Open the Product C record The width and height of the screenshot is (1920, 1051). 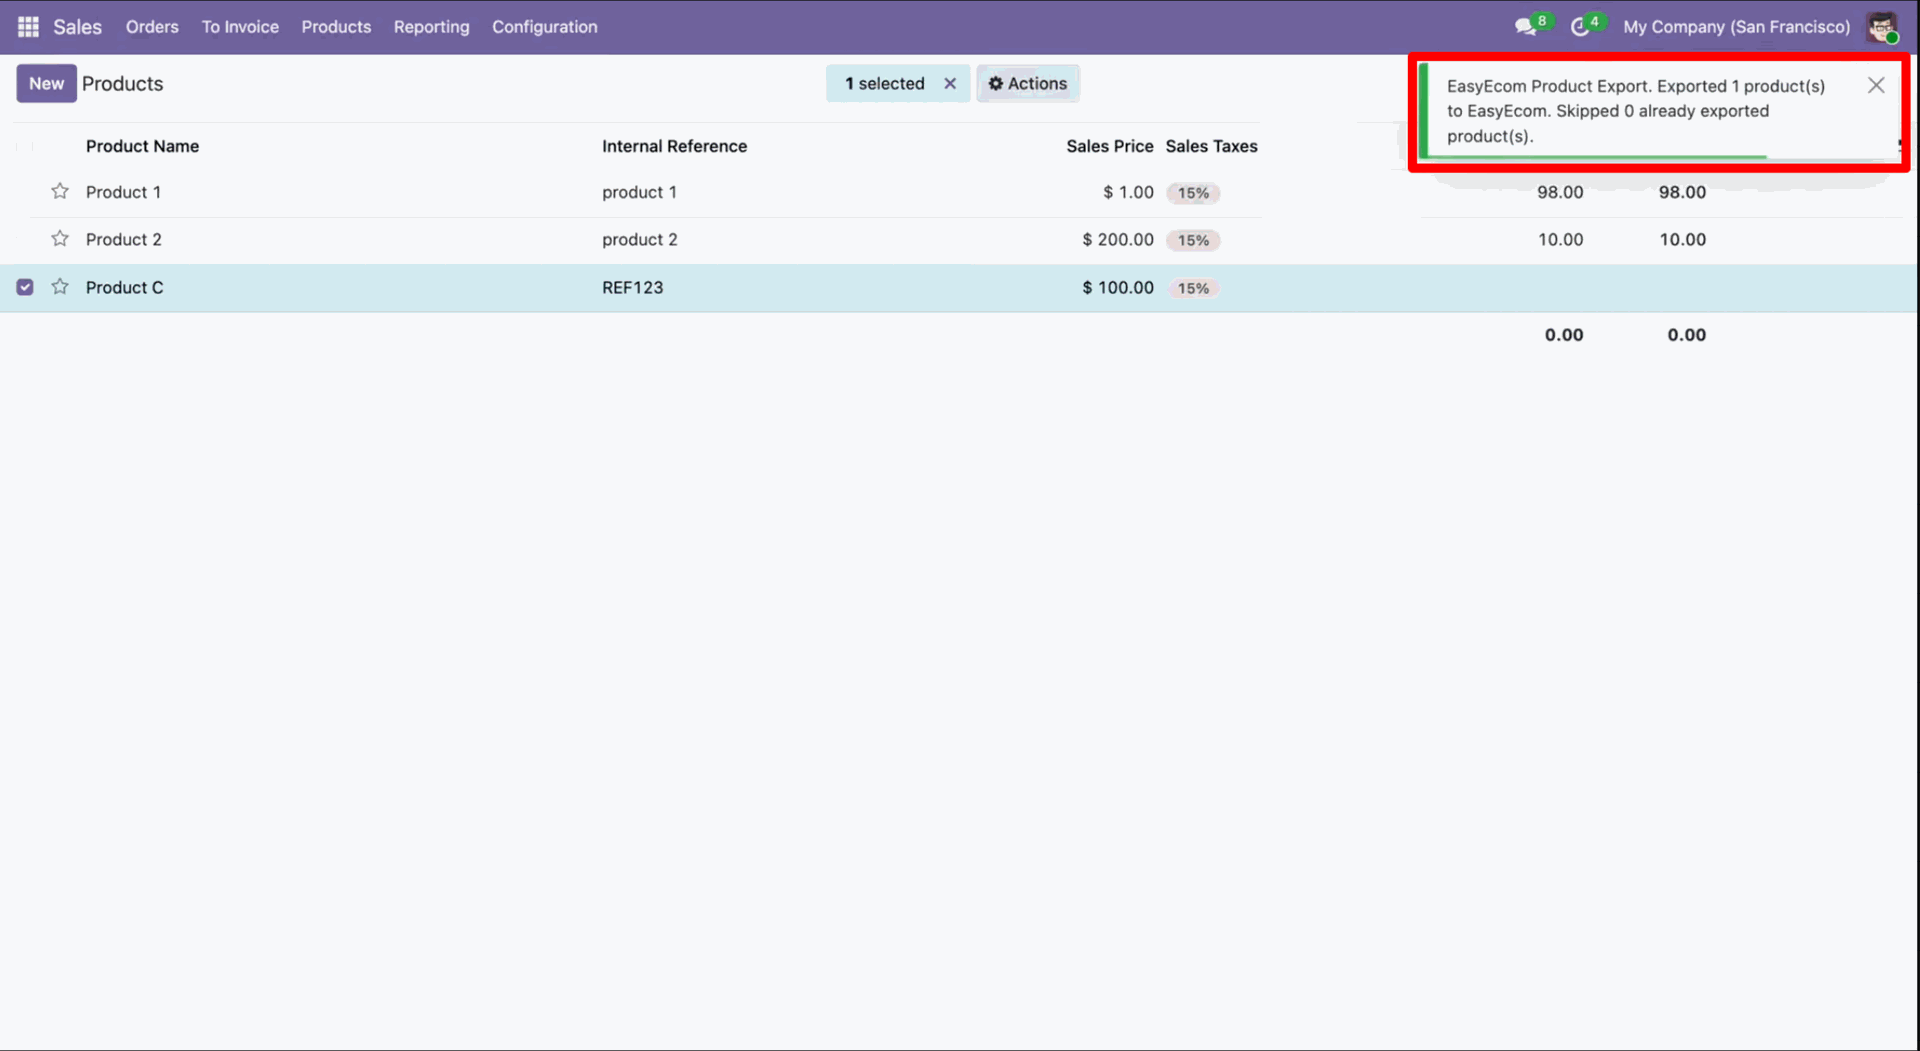pos(124,288)
